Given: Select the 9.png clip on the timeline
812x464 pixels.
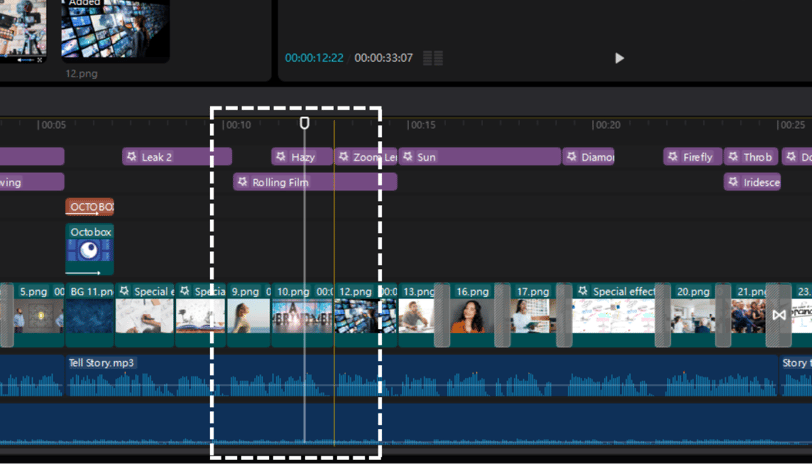Looking at the screenshot, I should pos(249,314).
